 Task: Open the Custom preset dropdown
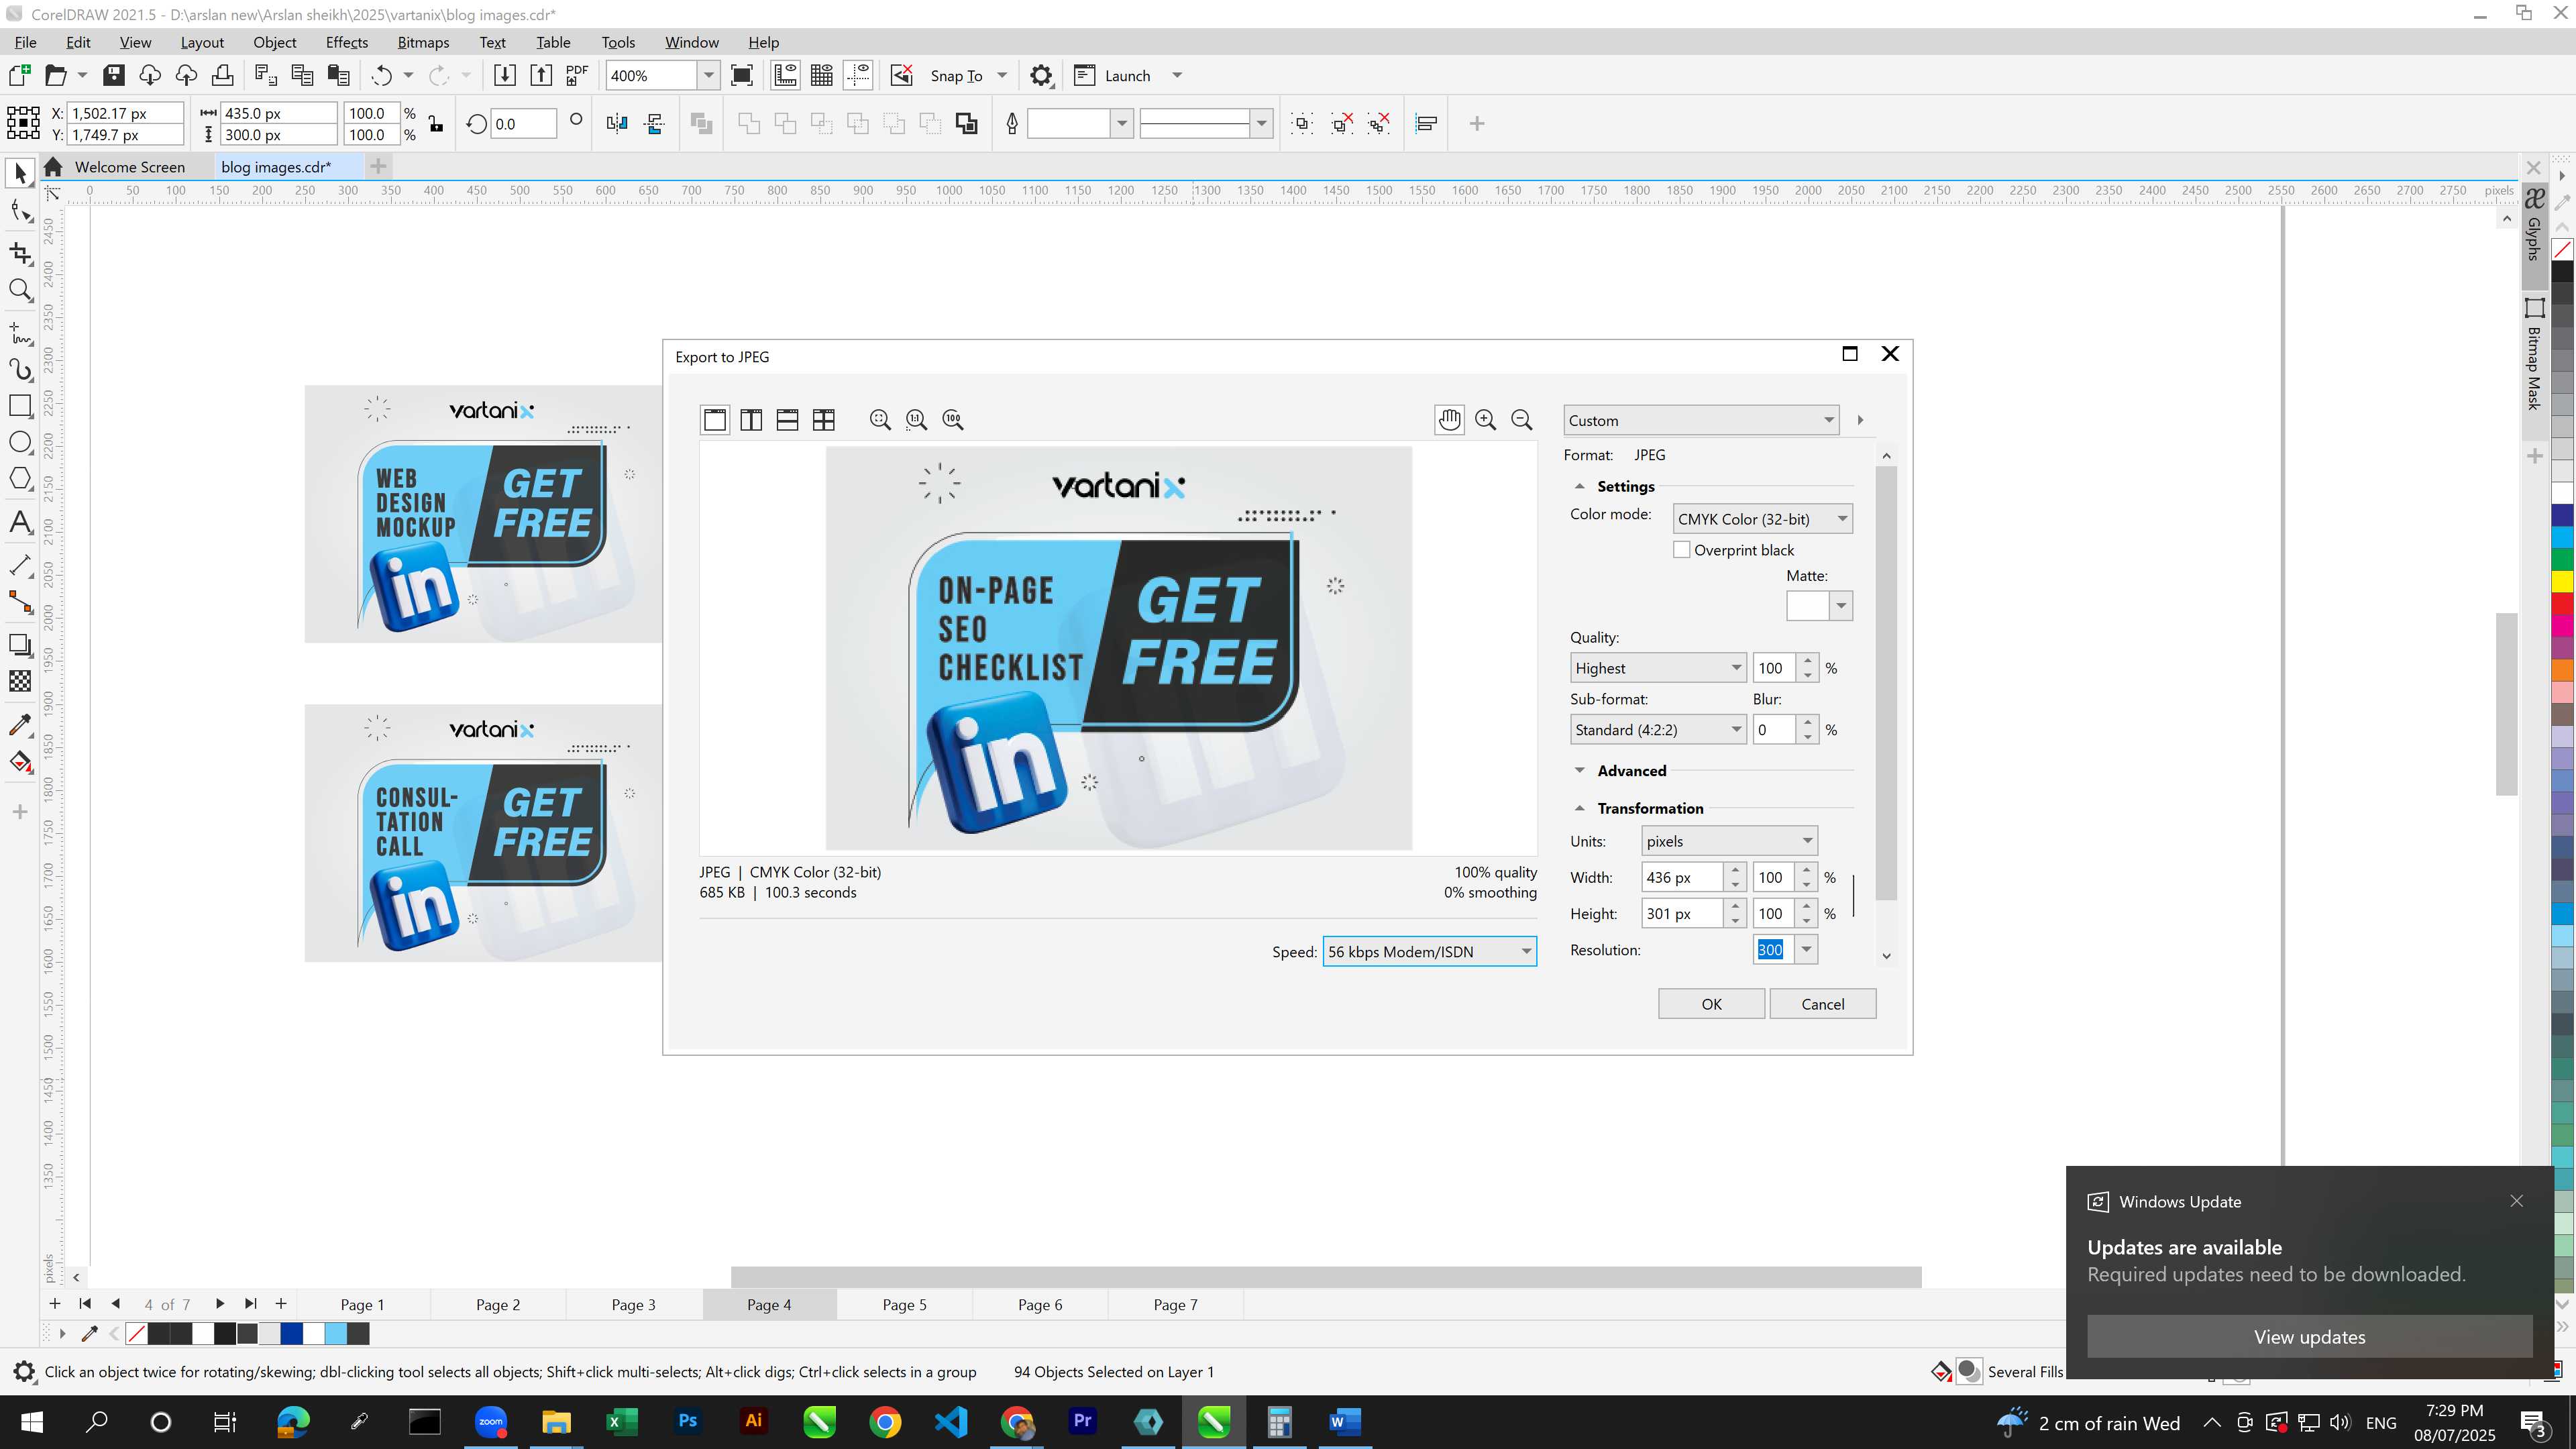click(1701, 421)
